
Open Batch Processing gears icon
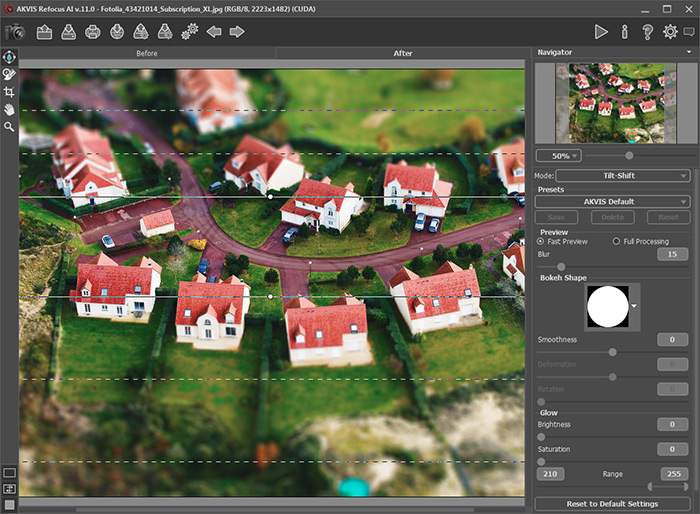tap(190, 32)
